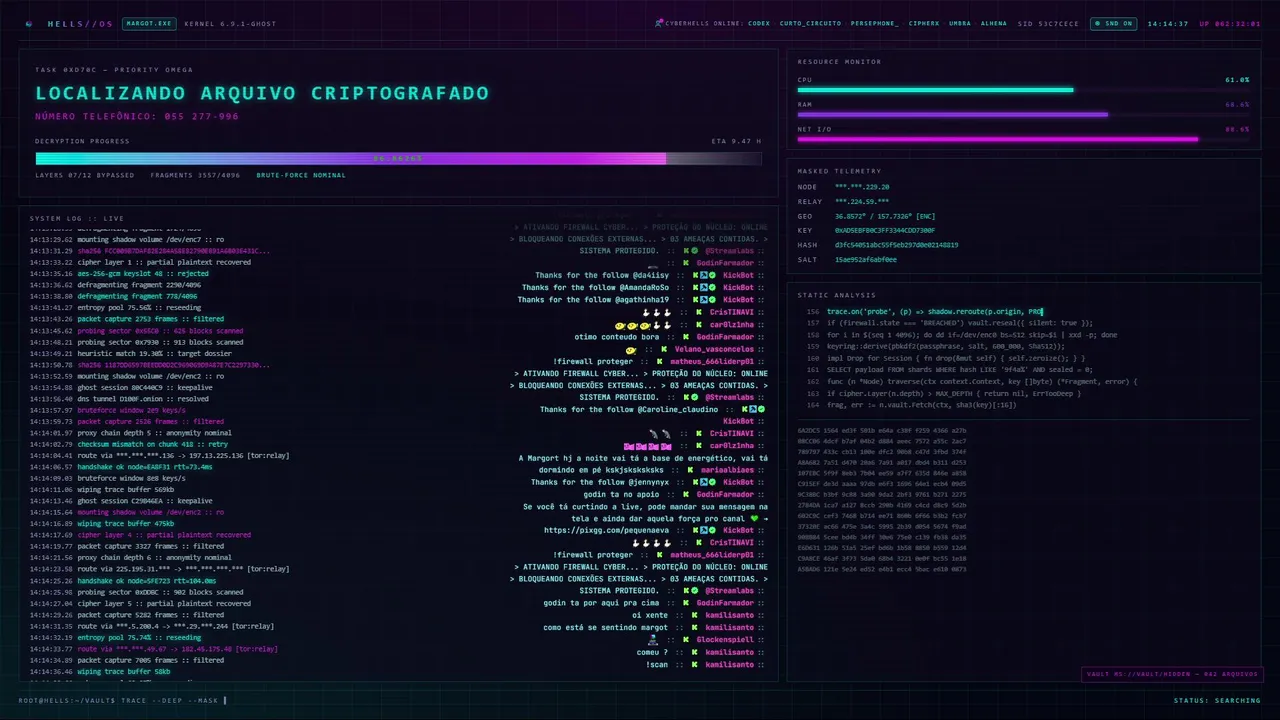Image resolution: width=1280 pixels, height=720 pixels.
Task: Click LAYERS 07/12 BYPASSED status
Action: [84, 175]
